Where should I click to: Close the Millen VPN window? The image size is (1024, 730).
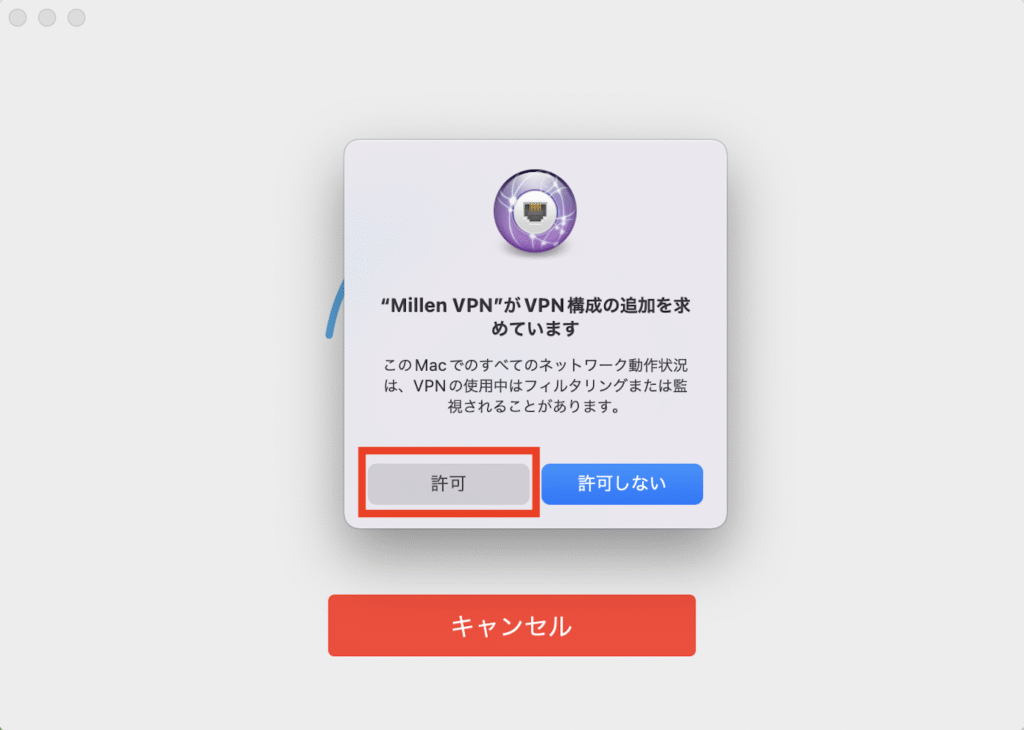click(18, 18)
